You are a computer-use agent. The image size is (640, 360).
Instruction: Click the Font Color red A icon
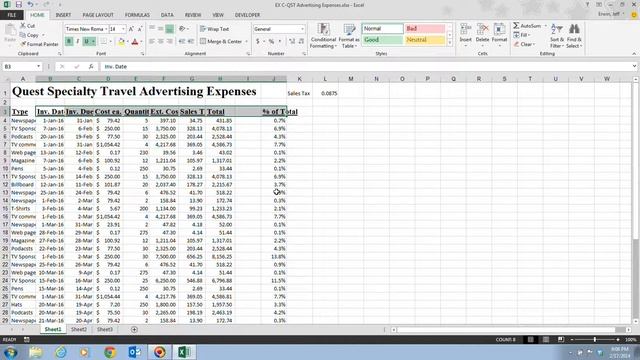pos(135,42)
